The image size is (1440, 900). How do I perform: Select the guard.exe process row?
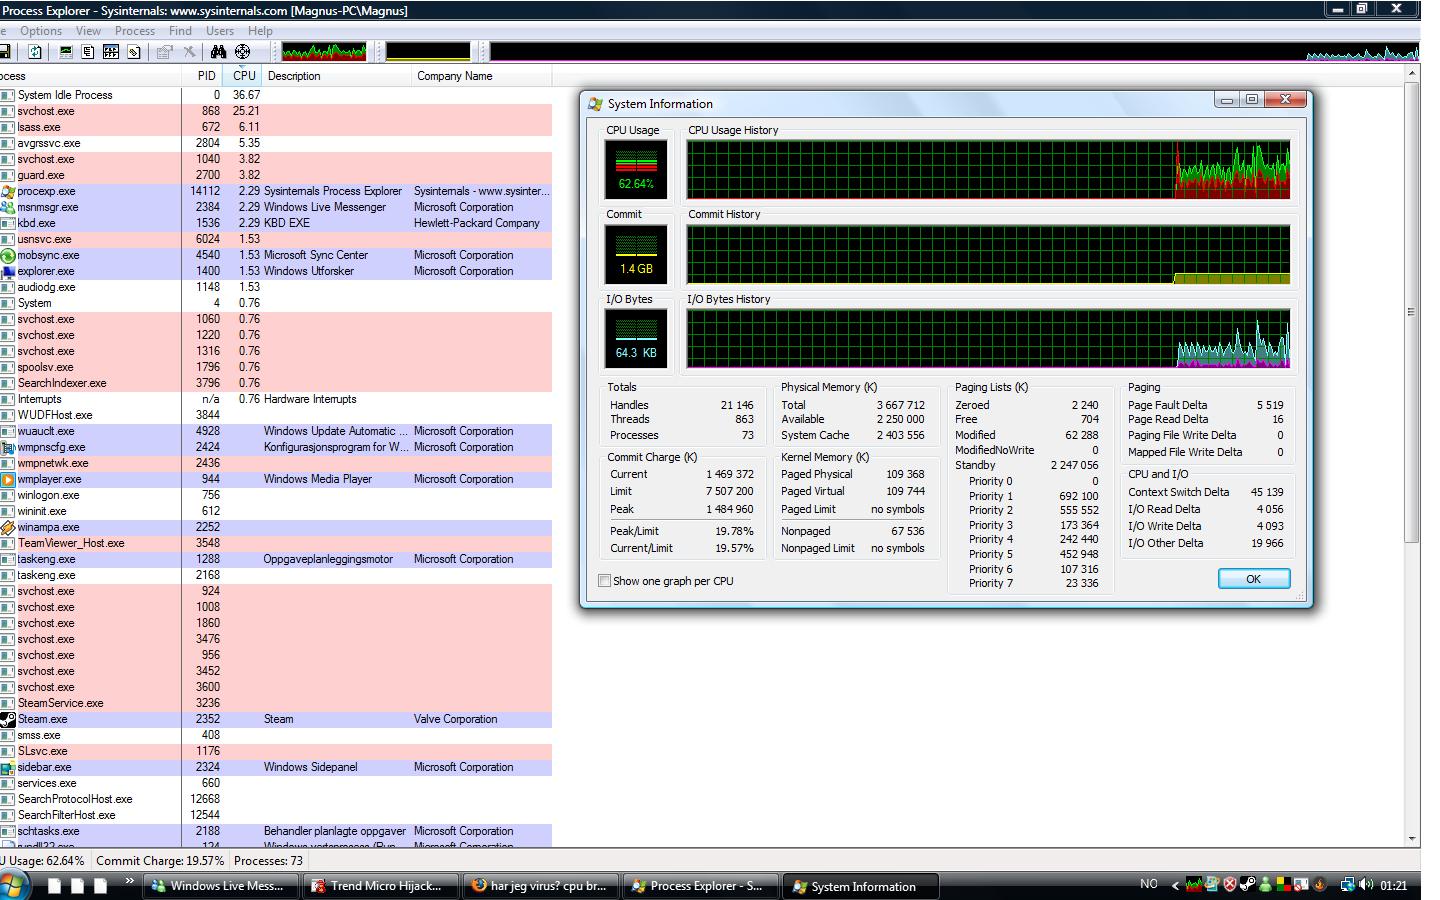coord(276,175)
